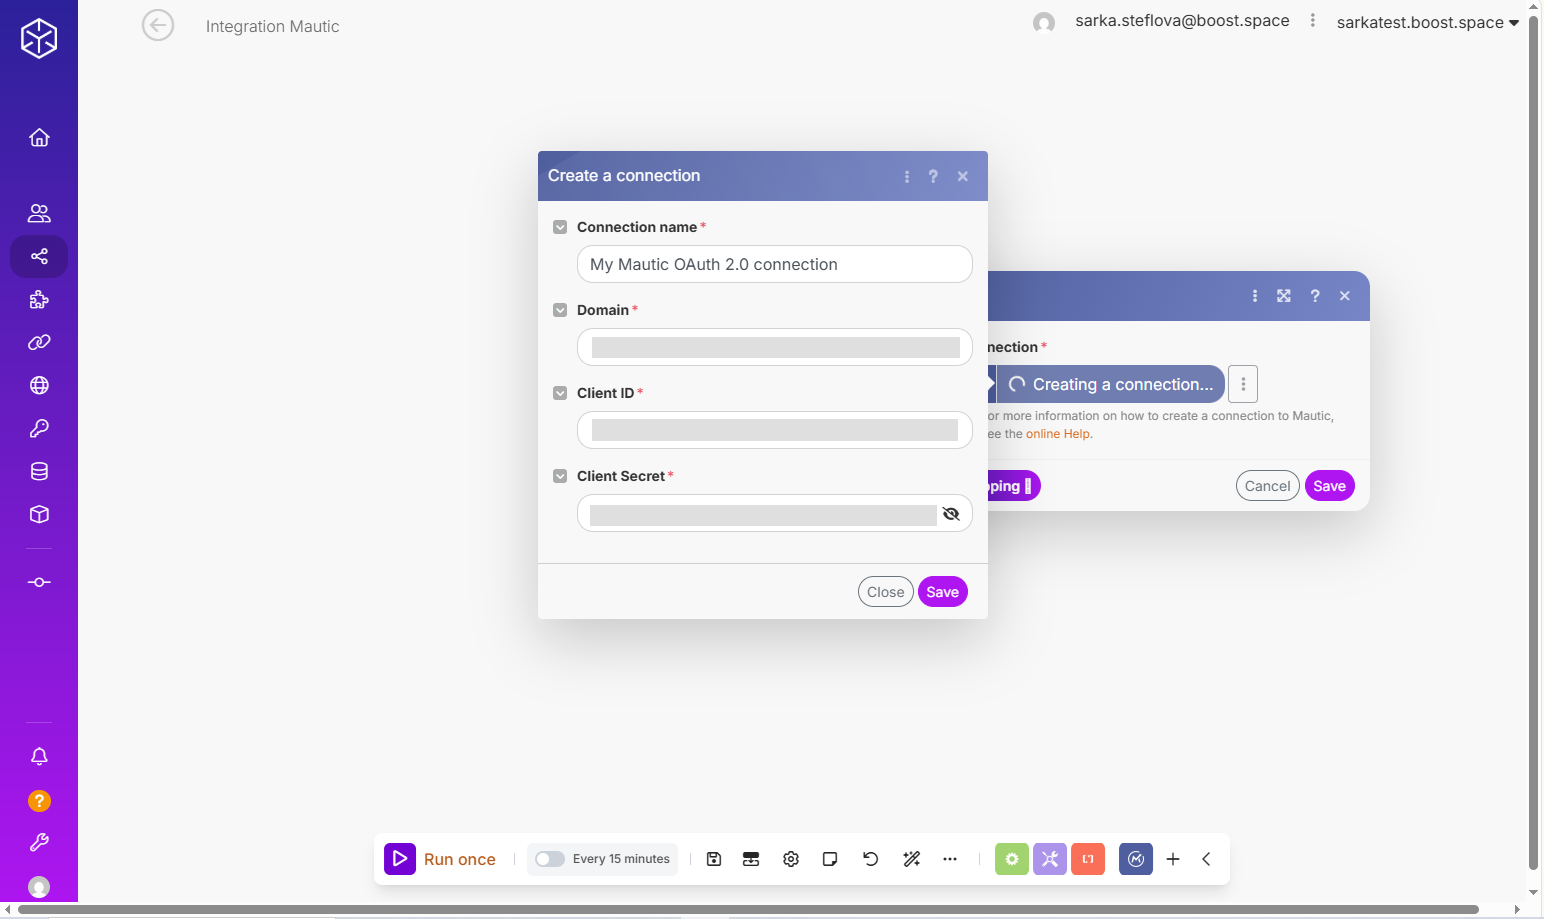This screenshot has width=1544, height=919.
Task: Click the auto-align magic wand icon
Action: (x=911, y=859)
